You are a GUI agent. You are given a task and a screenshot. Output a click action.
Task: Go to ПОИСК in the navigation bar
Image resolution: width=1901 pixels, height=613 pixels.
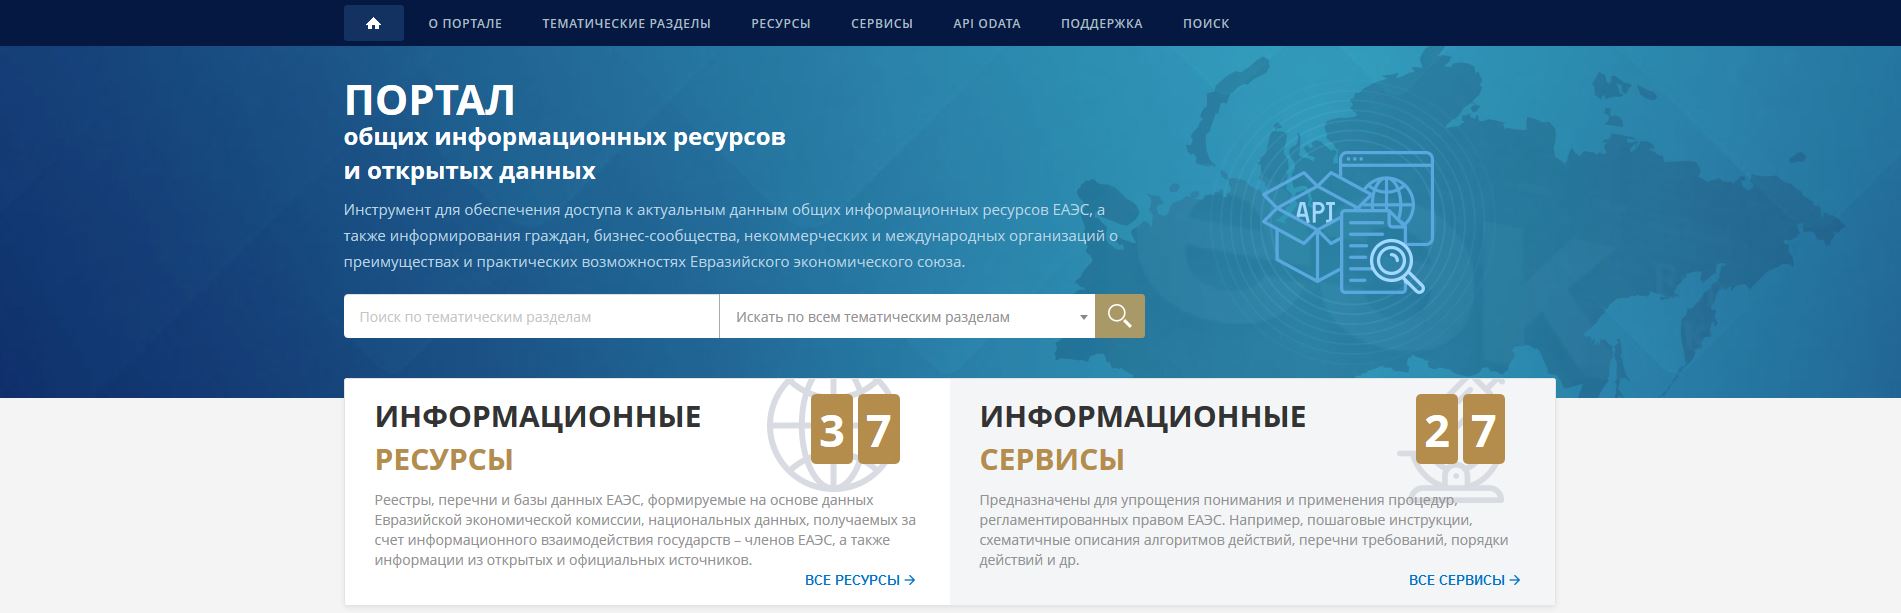(x=1206, y=23)
